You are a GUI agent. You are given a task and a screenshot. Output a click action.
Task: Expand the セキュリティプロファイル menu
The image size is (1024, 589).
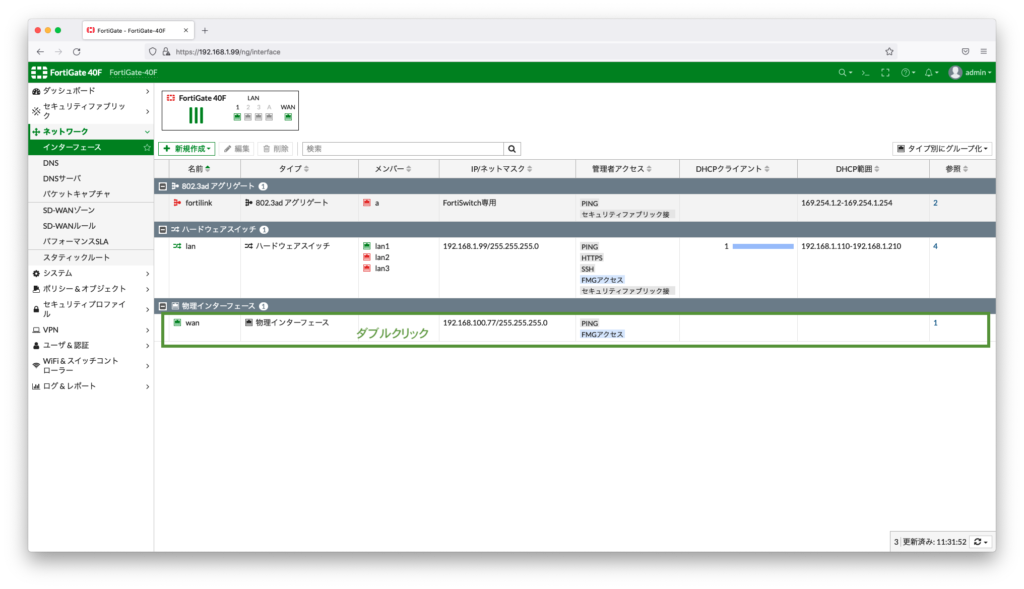90,309
